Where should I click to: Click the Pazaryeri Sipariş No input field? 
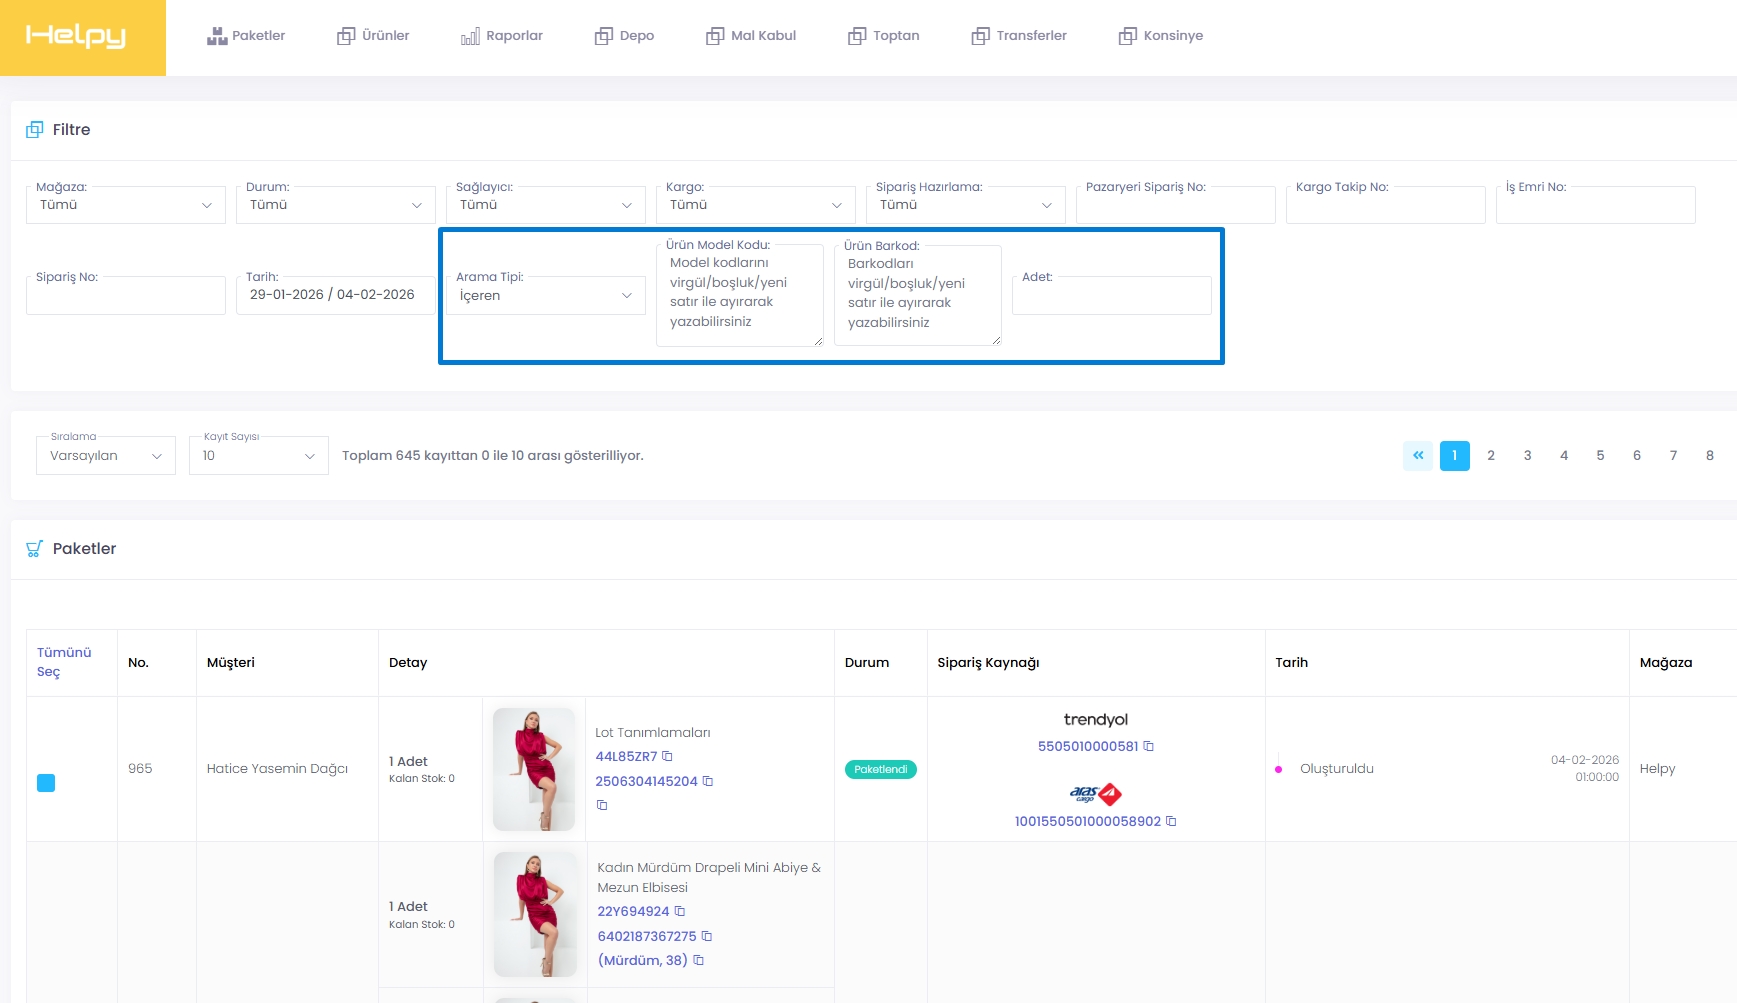click(x=1175, y=207)
